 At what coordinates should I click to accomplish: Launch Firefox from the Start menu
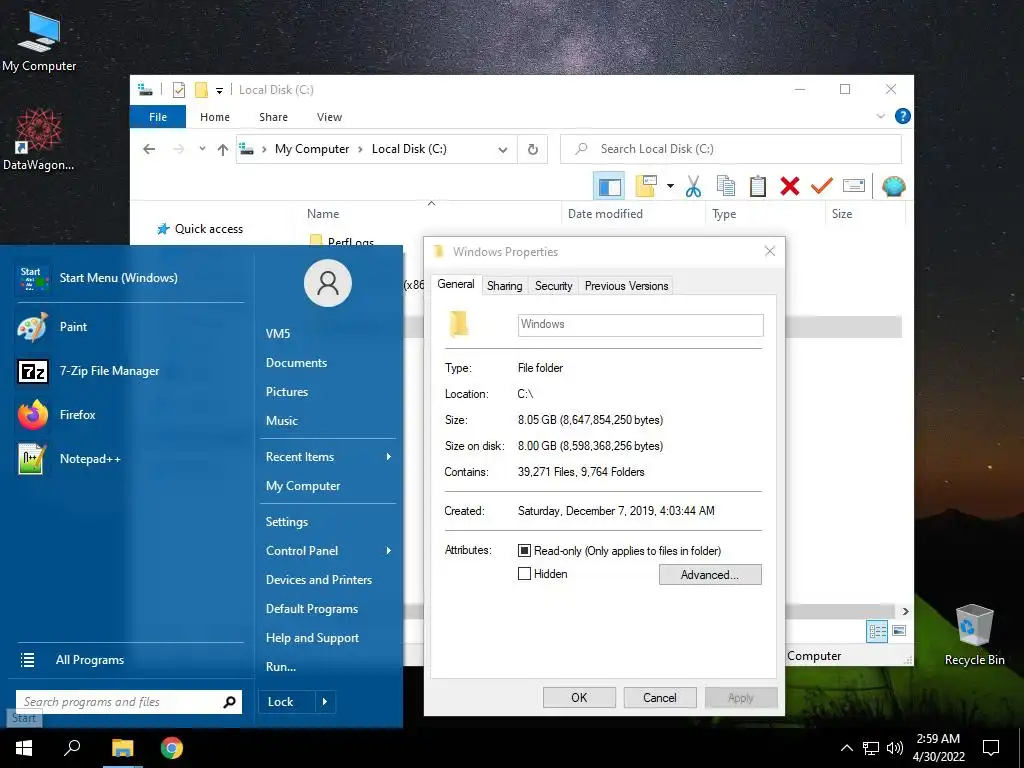[x=129, y=415]
